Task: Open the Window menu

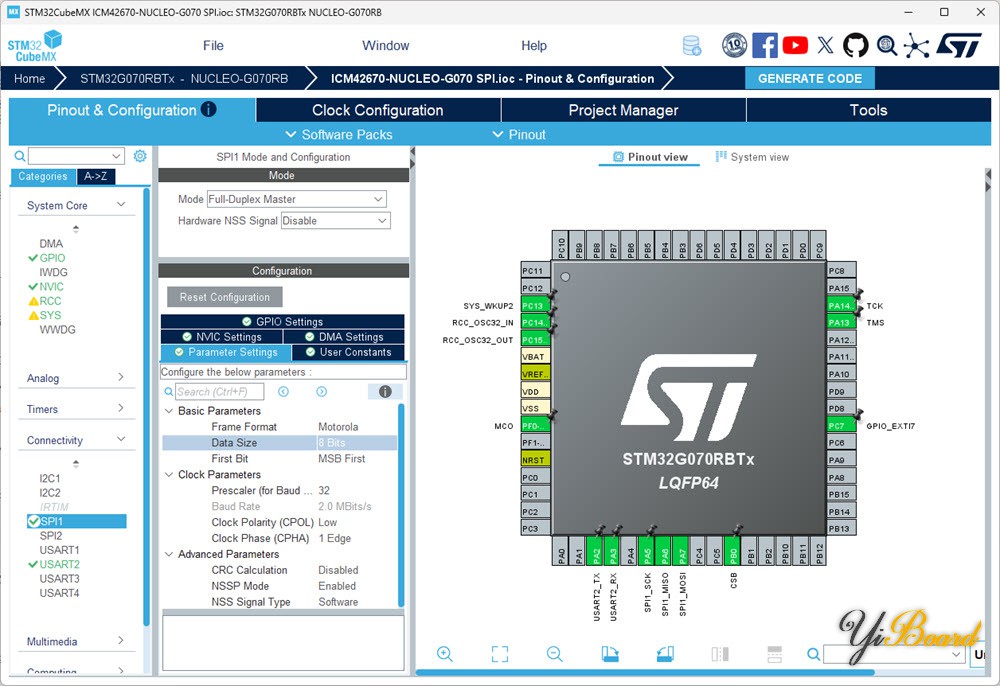Action: 385,45
